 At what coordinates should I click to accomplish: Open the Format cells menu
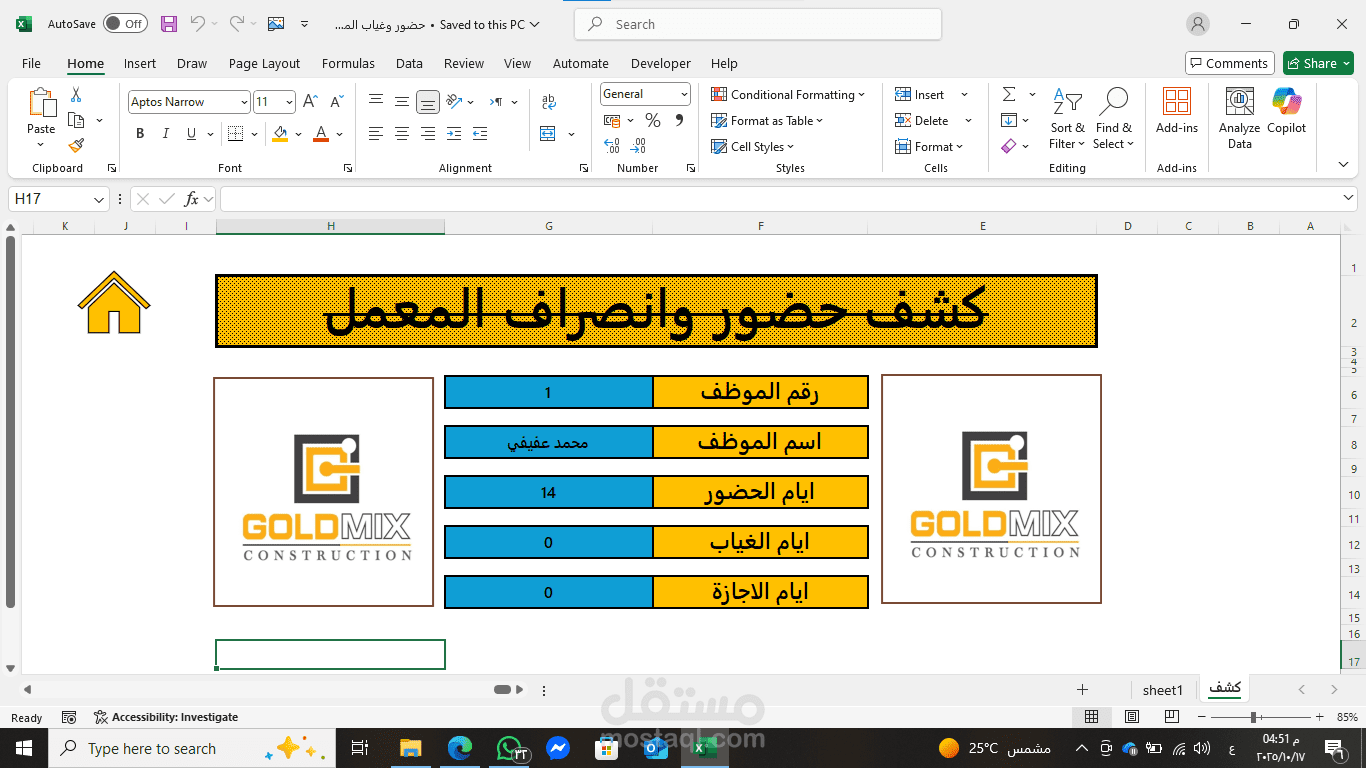[x=929, y=146]
